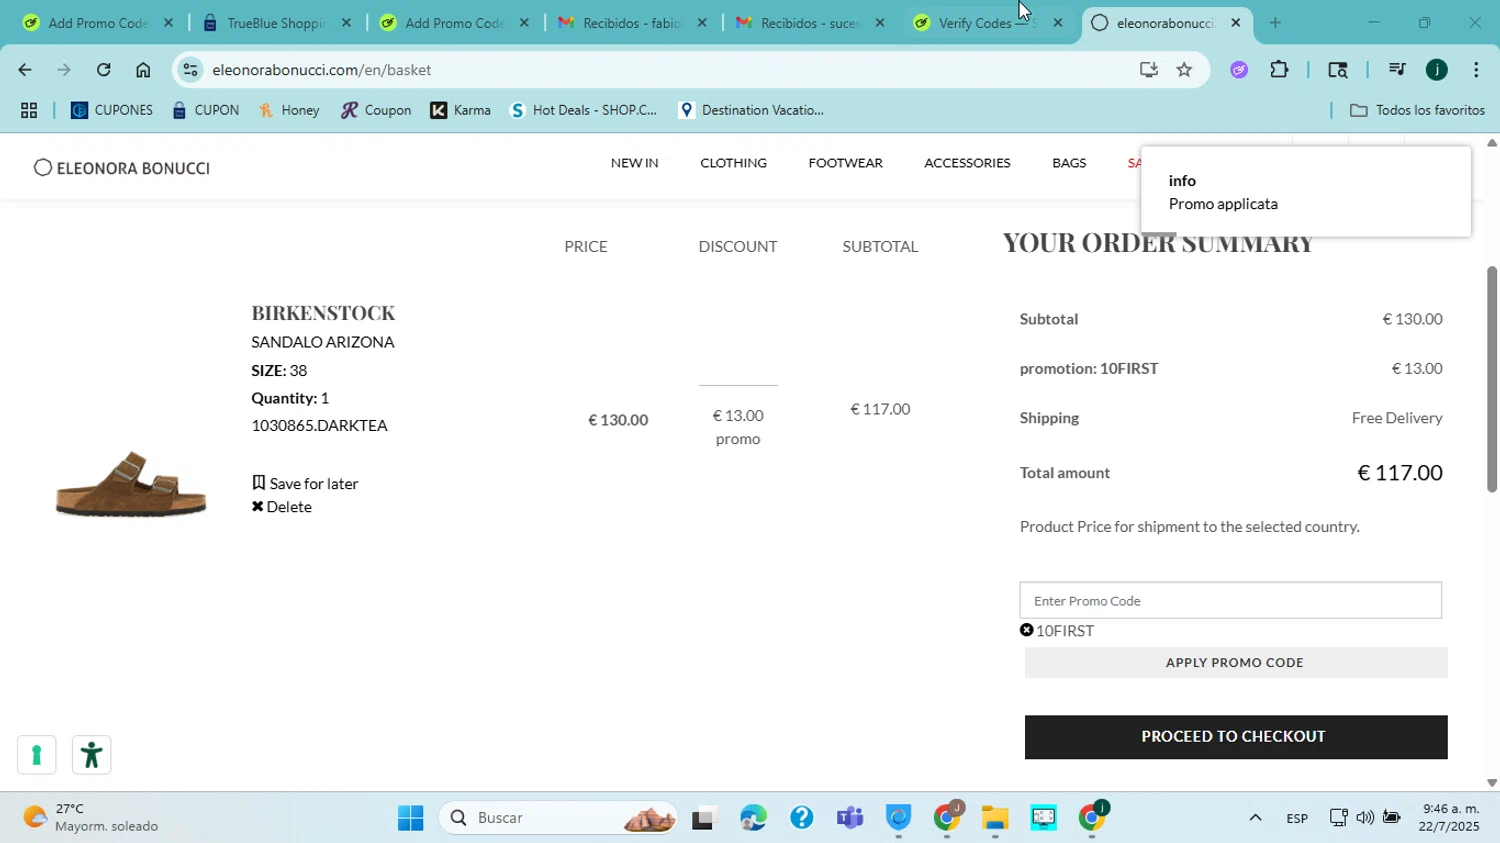Image resolution: width=1500 pixels, height=843 pixels.
Task: Bookmark this page with star icon
Action: tap(1184, 70)
